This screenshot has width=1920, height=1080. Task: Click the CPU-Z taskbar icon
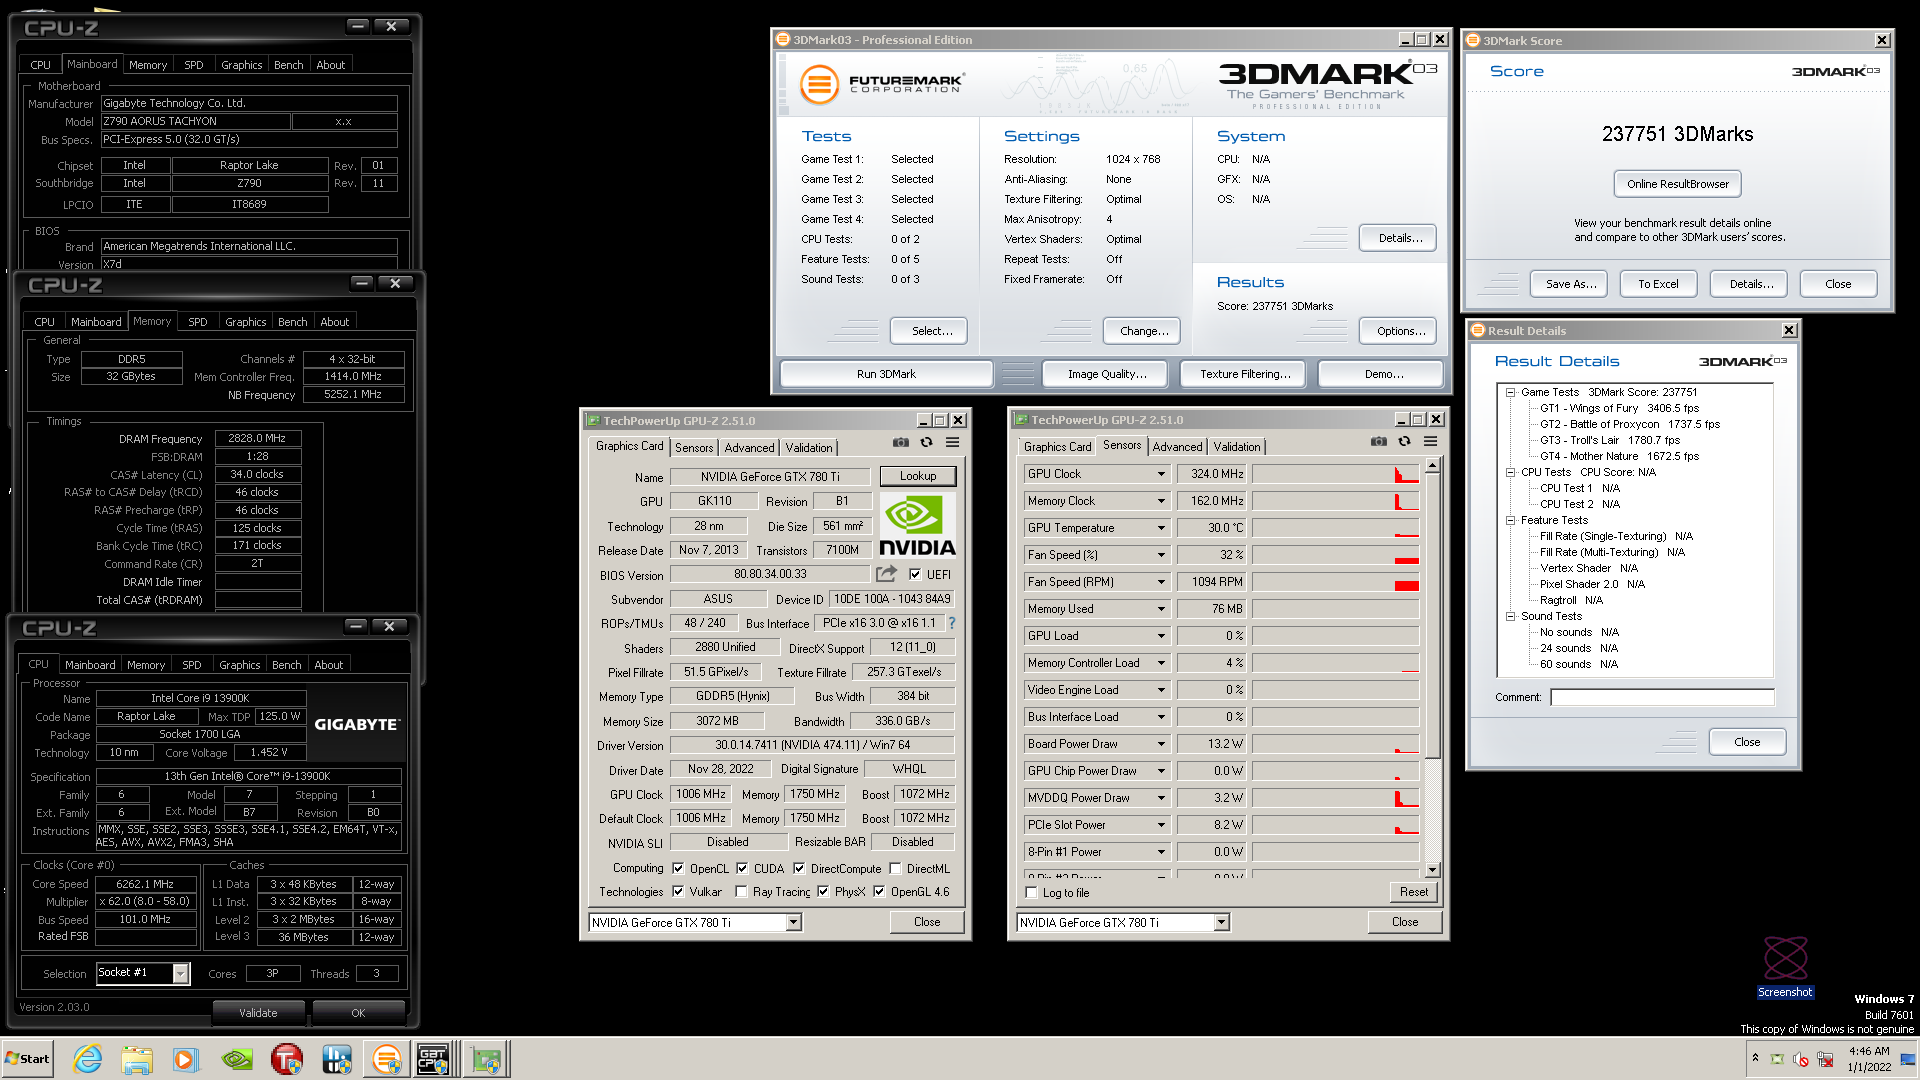coord(434,1059)
